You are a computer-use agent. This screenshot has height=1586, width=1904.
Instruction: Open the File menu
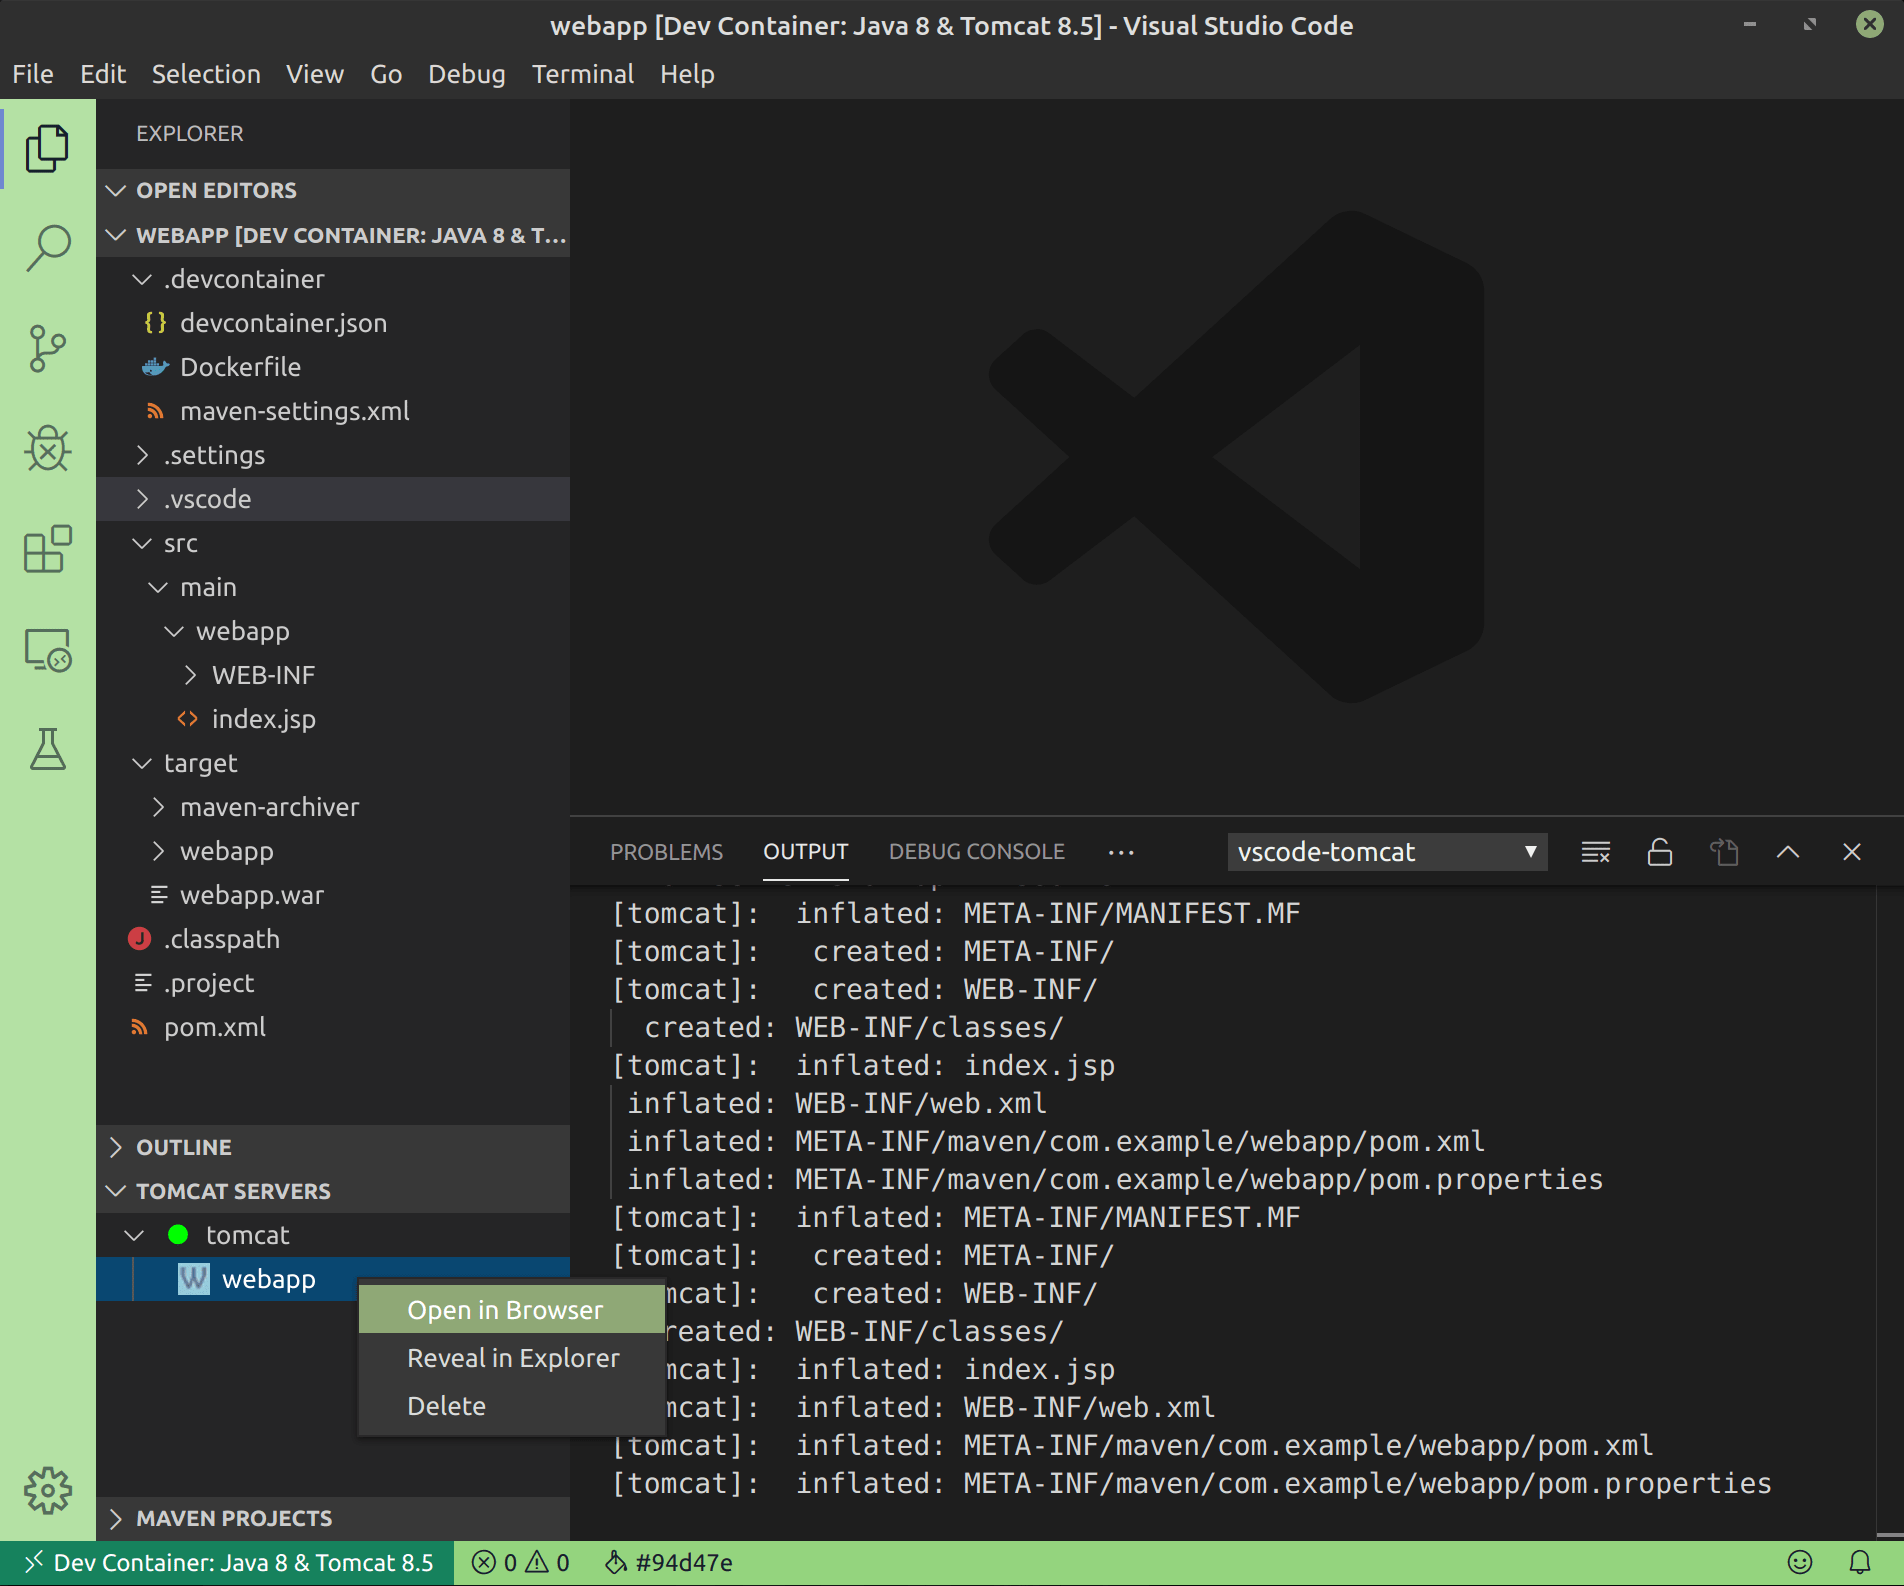33,74
